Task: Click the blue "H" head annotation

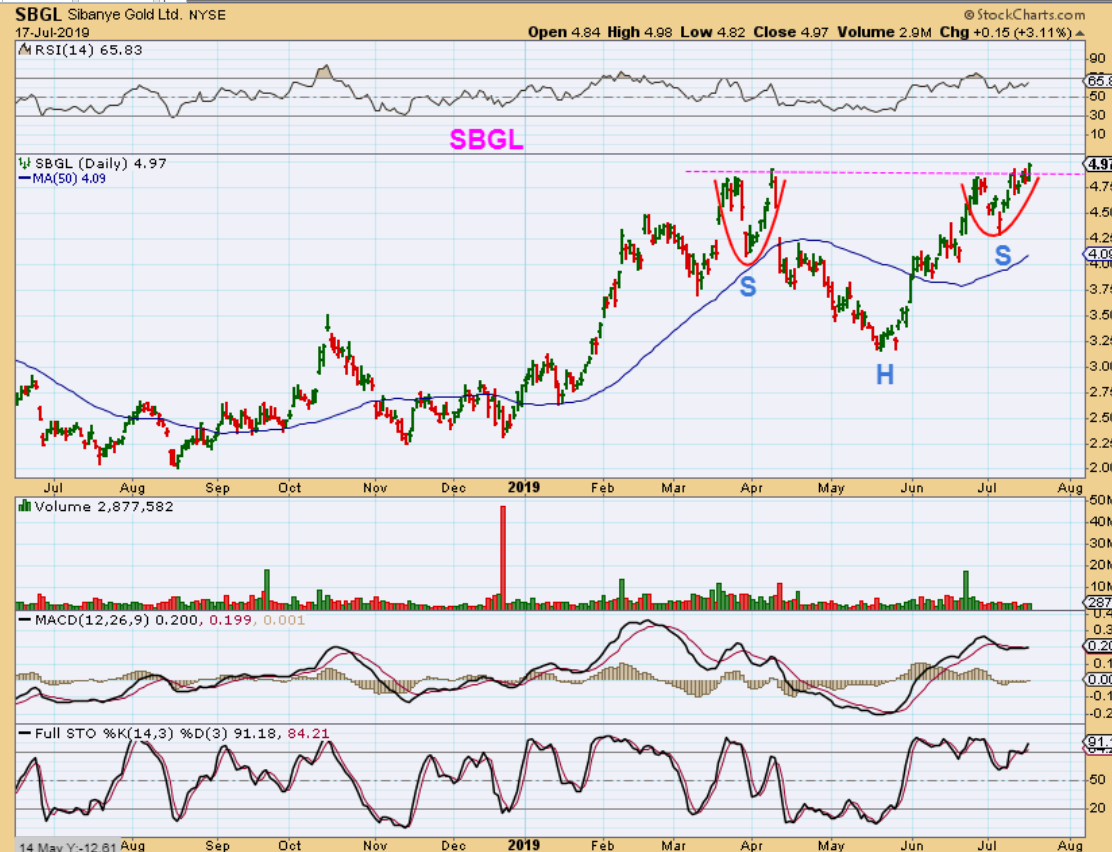Action: pyautogui.click(x=884, y=375)
